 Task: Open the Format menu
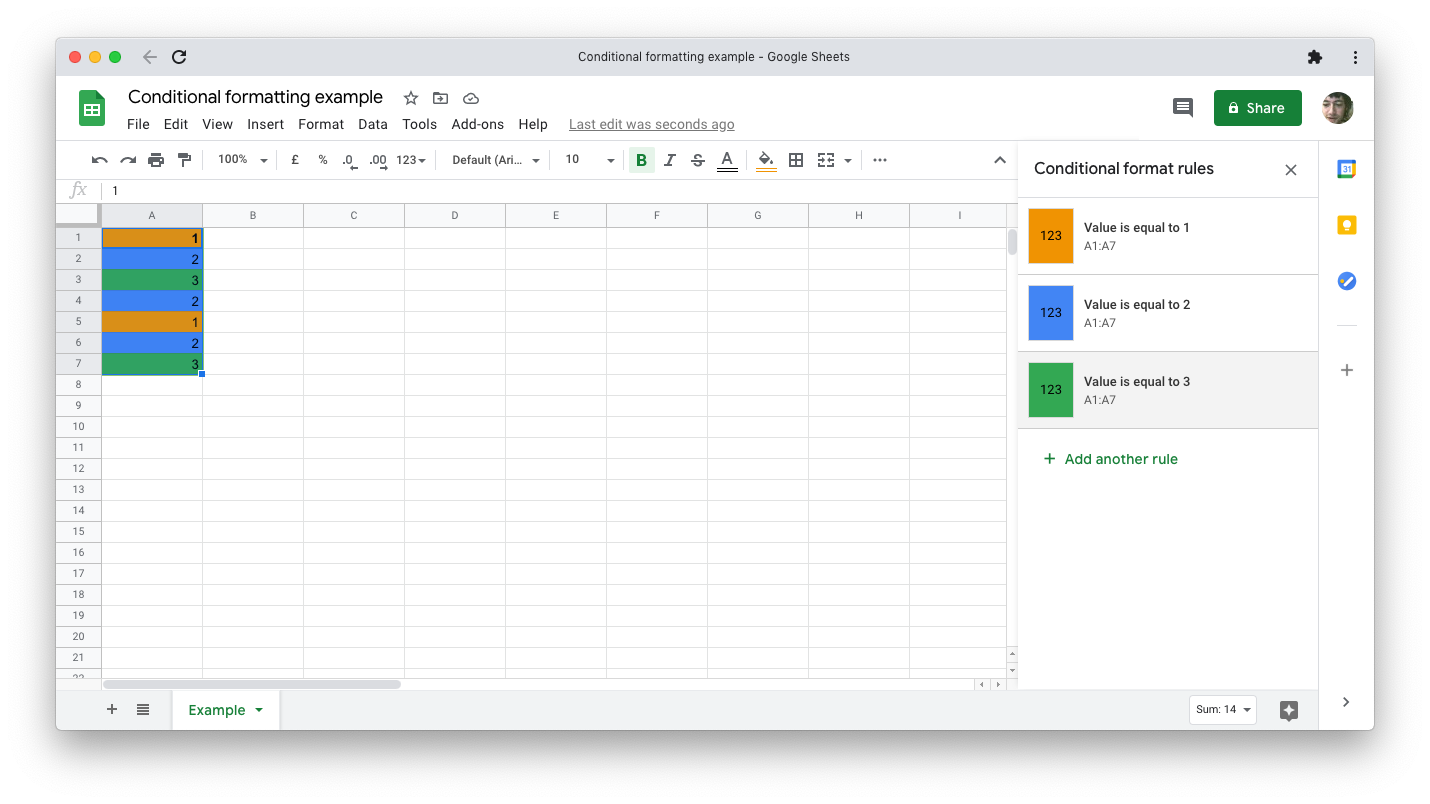(321, 124)
